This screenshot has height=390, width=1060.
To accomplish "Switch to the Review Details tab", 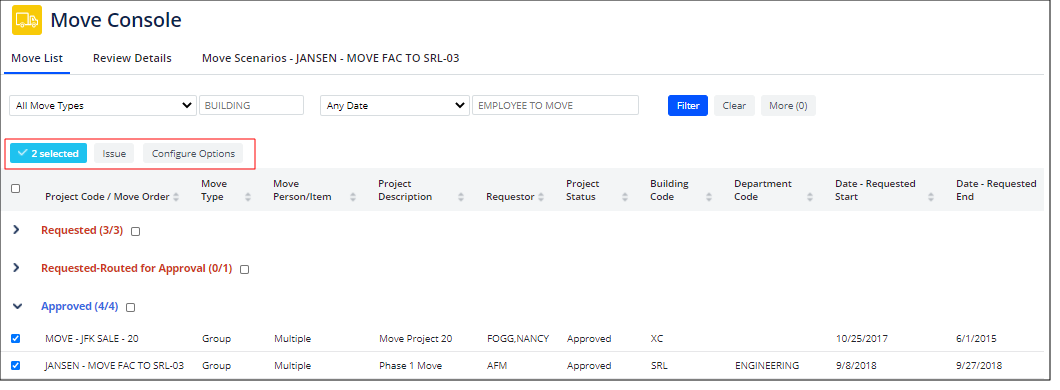I will pos(132,58).
